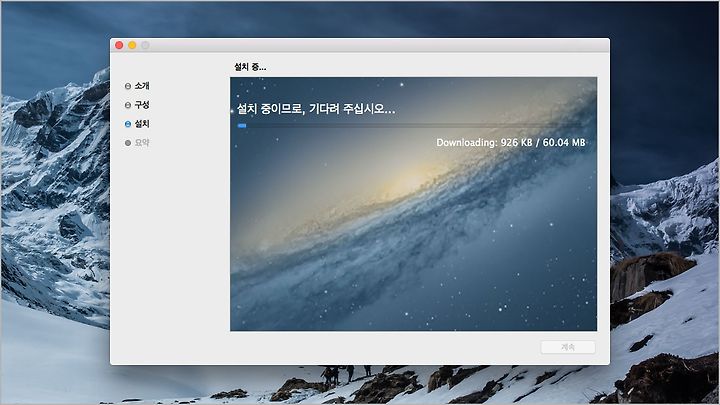The width and height of the screenshot is (720, 405).
Task: Click the 설치 중이므로, 기다려 주십시오... message
Action: click(x=316, y=109)
